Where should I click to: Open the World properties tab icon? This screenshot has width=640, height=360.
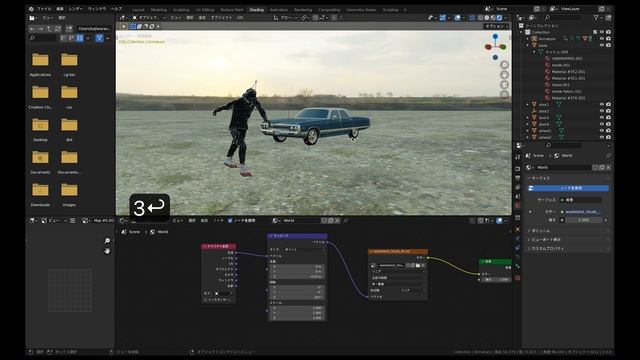pos(518,206)
